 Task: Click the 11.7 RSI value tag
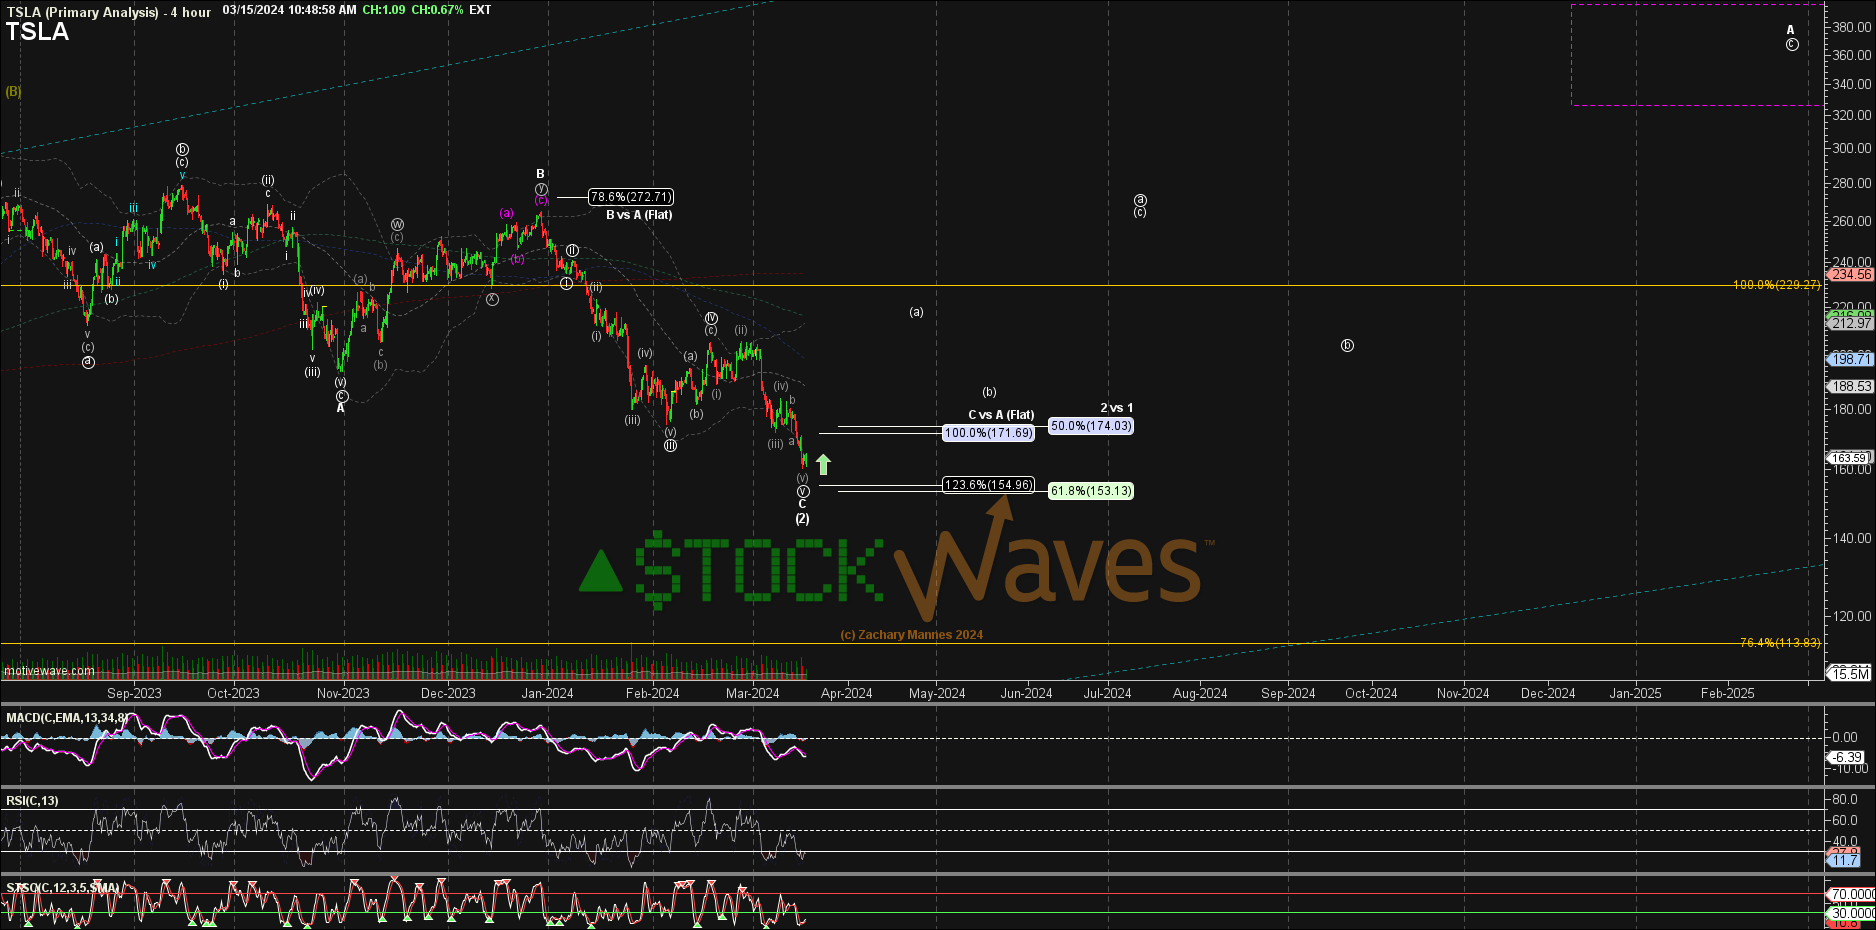(1845, 860)
